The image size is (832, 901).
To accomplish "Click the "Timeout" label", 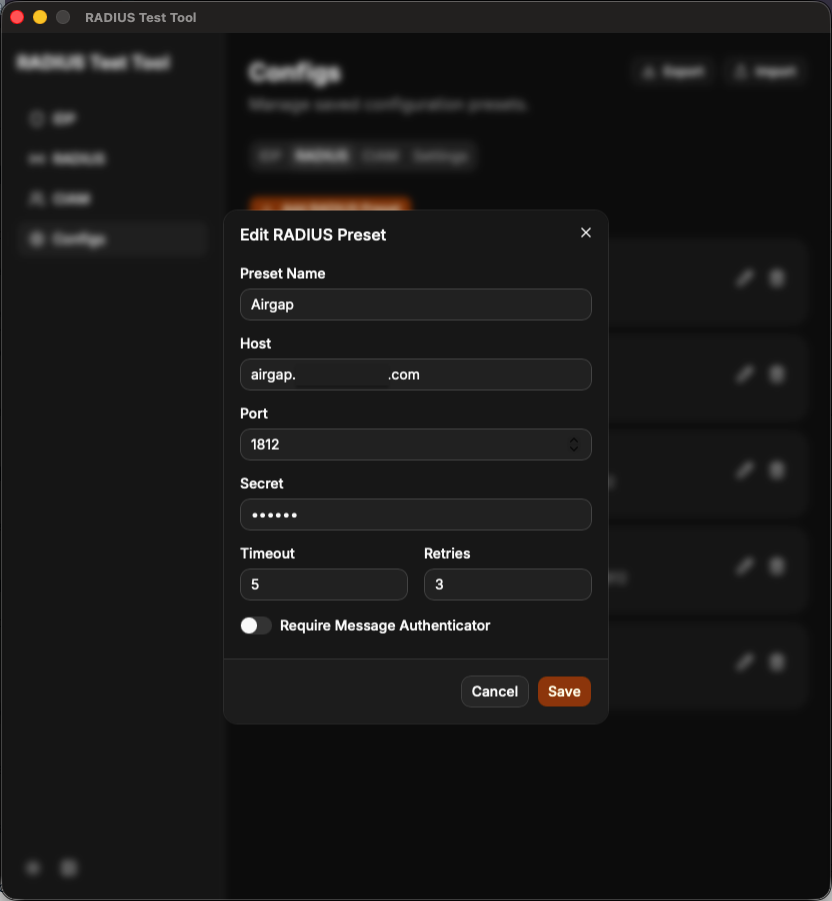I will pyautogui.click(x=267, y=553).
